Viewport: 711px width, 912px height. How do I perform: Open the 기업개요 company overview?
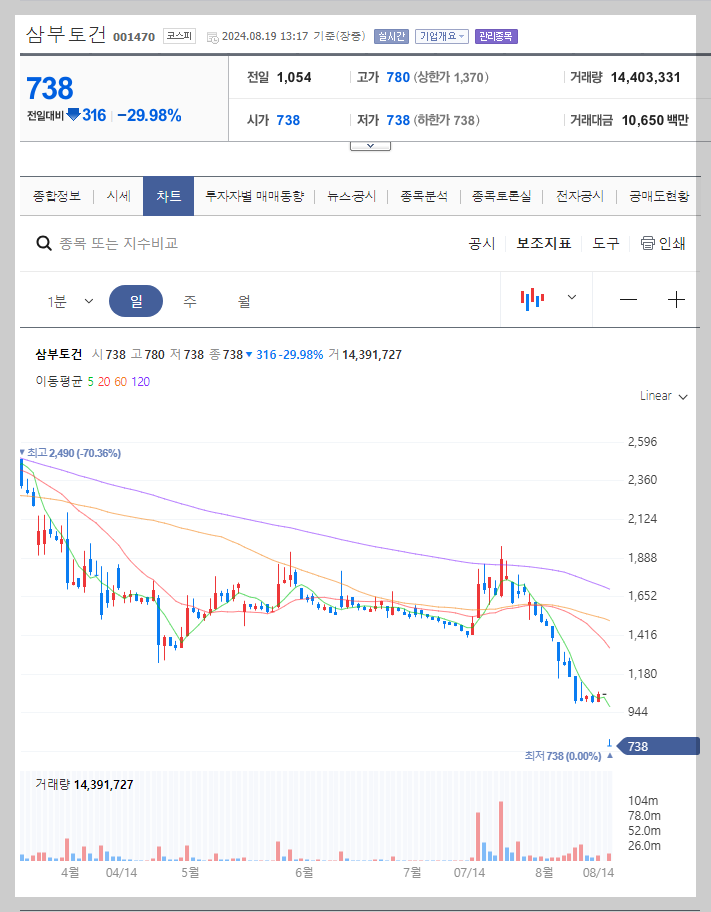(x=442, y=35)
